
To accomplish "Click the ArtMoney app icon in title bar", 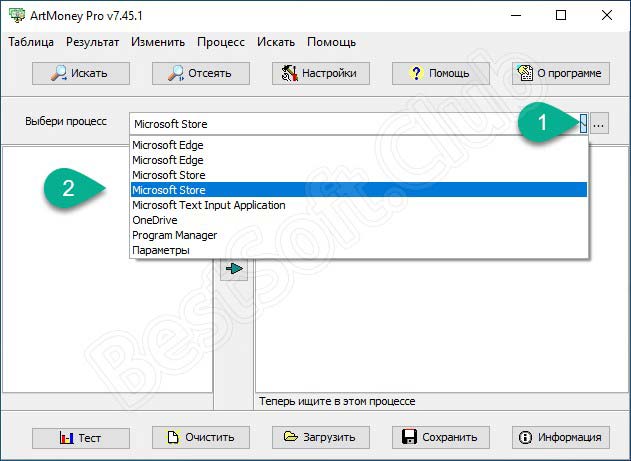I will coord(17,16).
